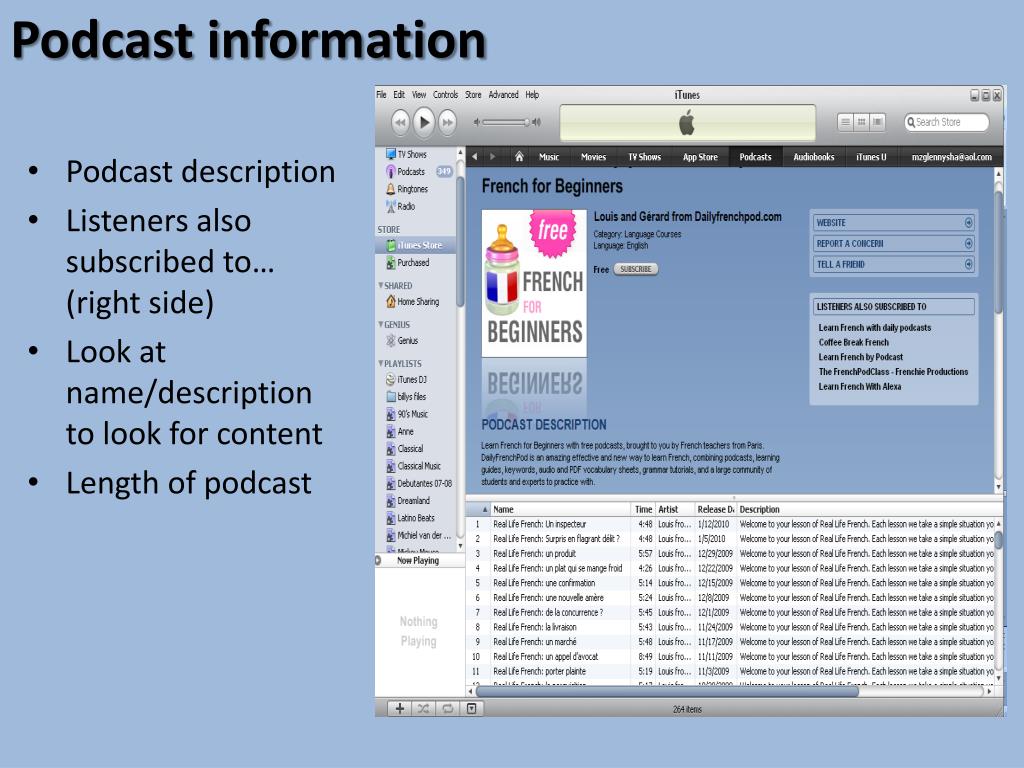Open the TV Shows store tab
1024x768 pixels.
(x=645, y=157)
